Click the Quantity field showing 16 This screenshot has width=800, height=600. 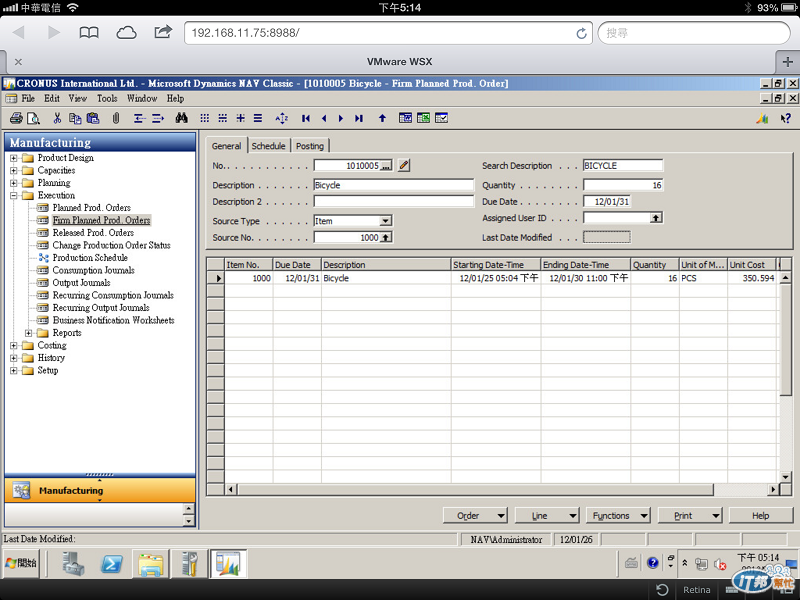(623, 185)
